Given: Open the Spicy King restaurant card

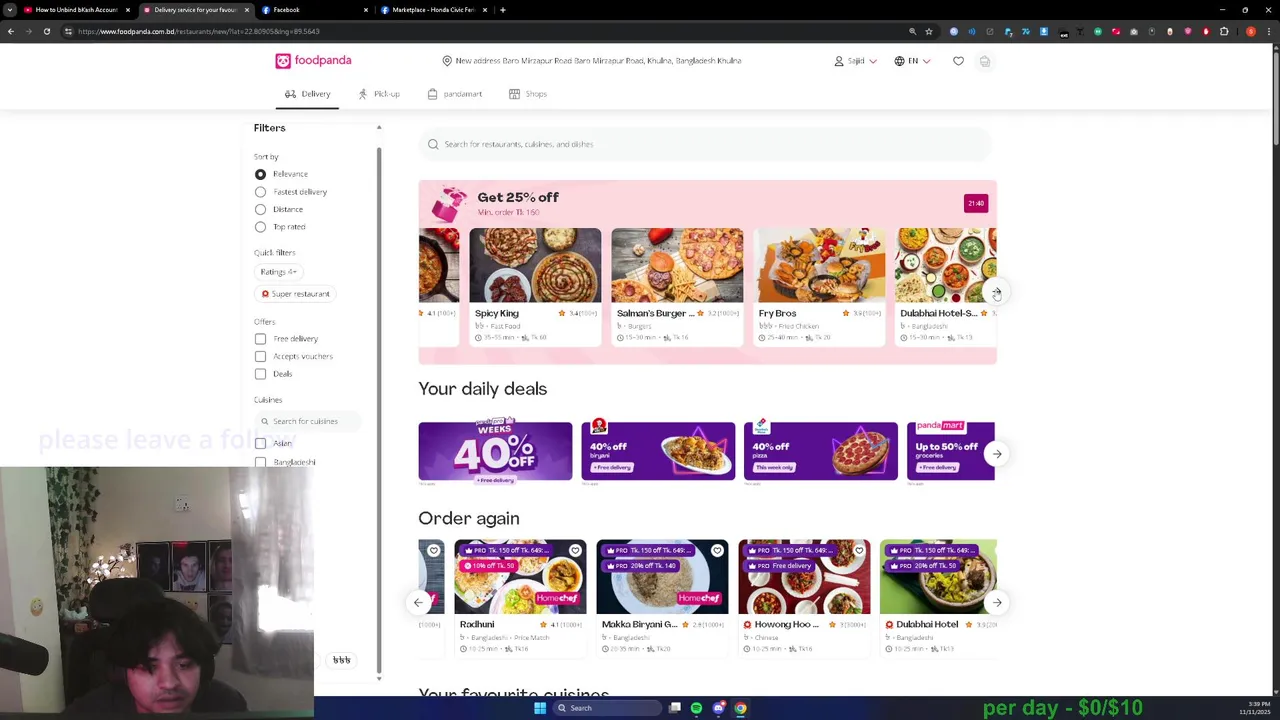Looking at the screenshot, I should point(535,287).
